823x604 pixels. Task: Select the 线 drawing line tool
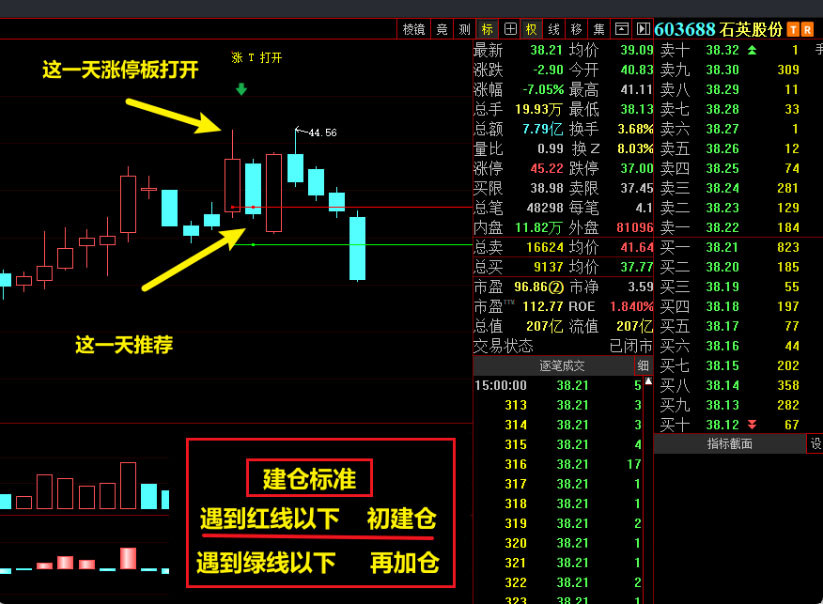click(x=554, y=29)
